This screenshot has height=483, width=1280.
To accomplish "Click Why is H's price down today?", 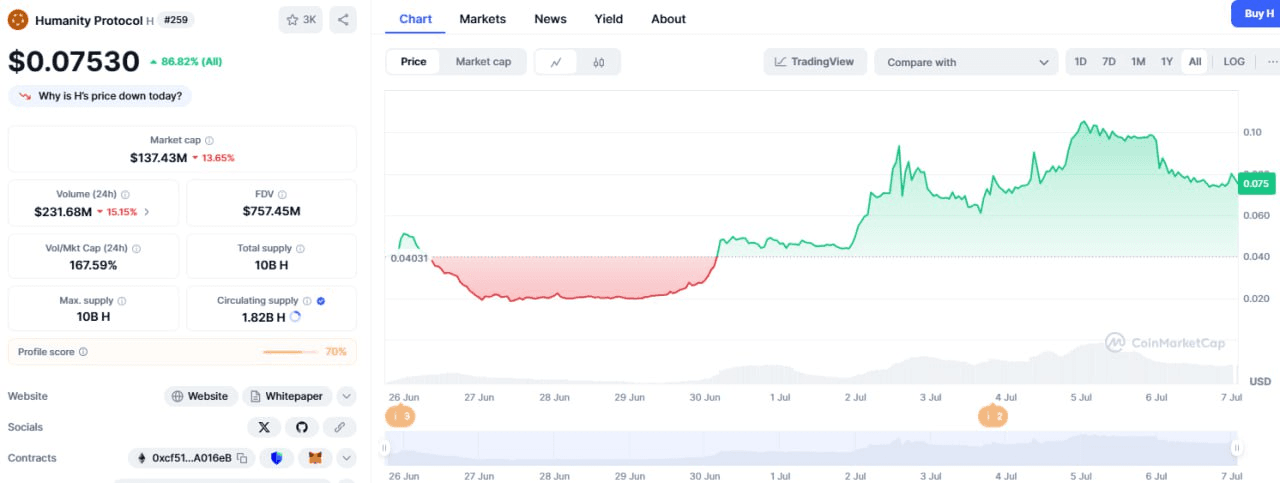I will pos(100,96).
